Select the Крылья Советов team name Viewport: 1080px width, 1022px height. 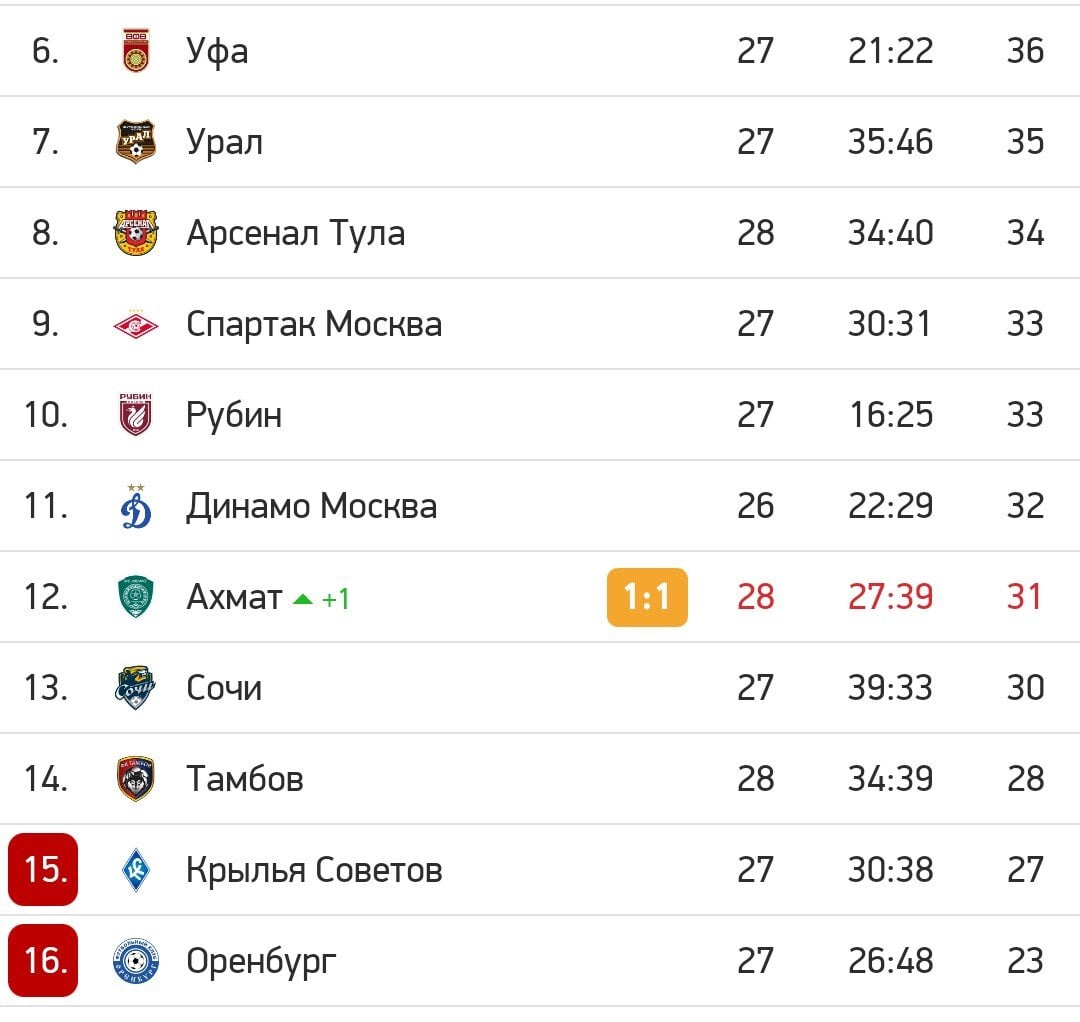coord(314,870)
